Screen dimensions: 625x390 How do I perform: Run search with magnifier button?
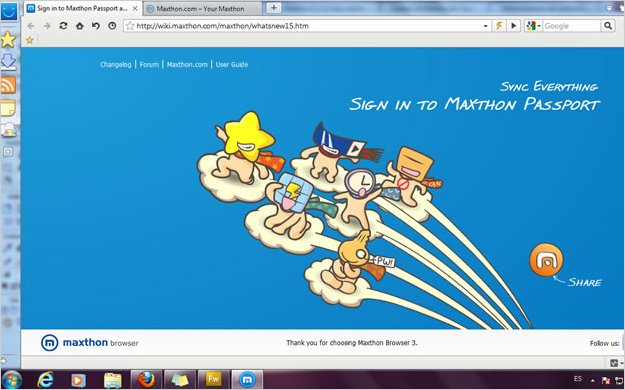[x=607, y=26]
